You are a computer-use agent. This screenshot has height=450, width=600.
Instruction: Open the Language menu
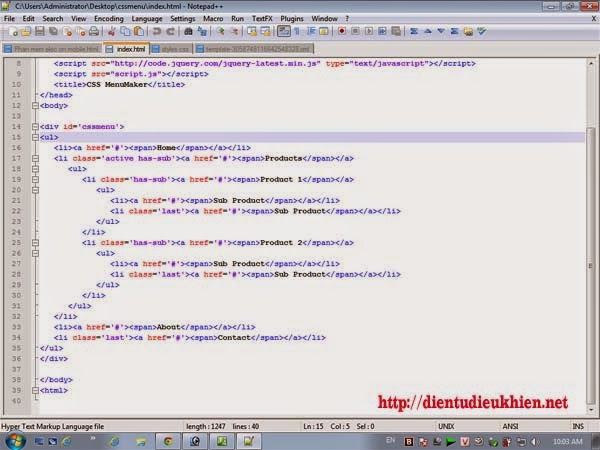[147, 19]
